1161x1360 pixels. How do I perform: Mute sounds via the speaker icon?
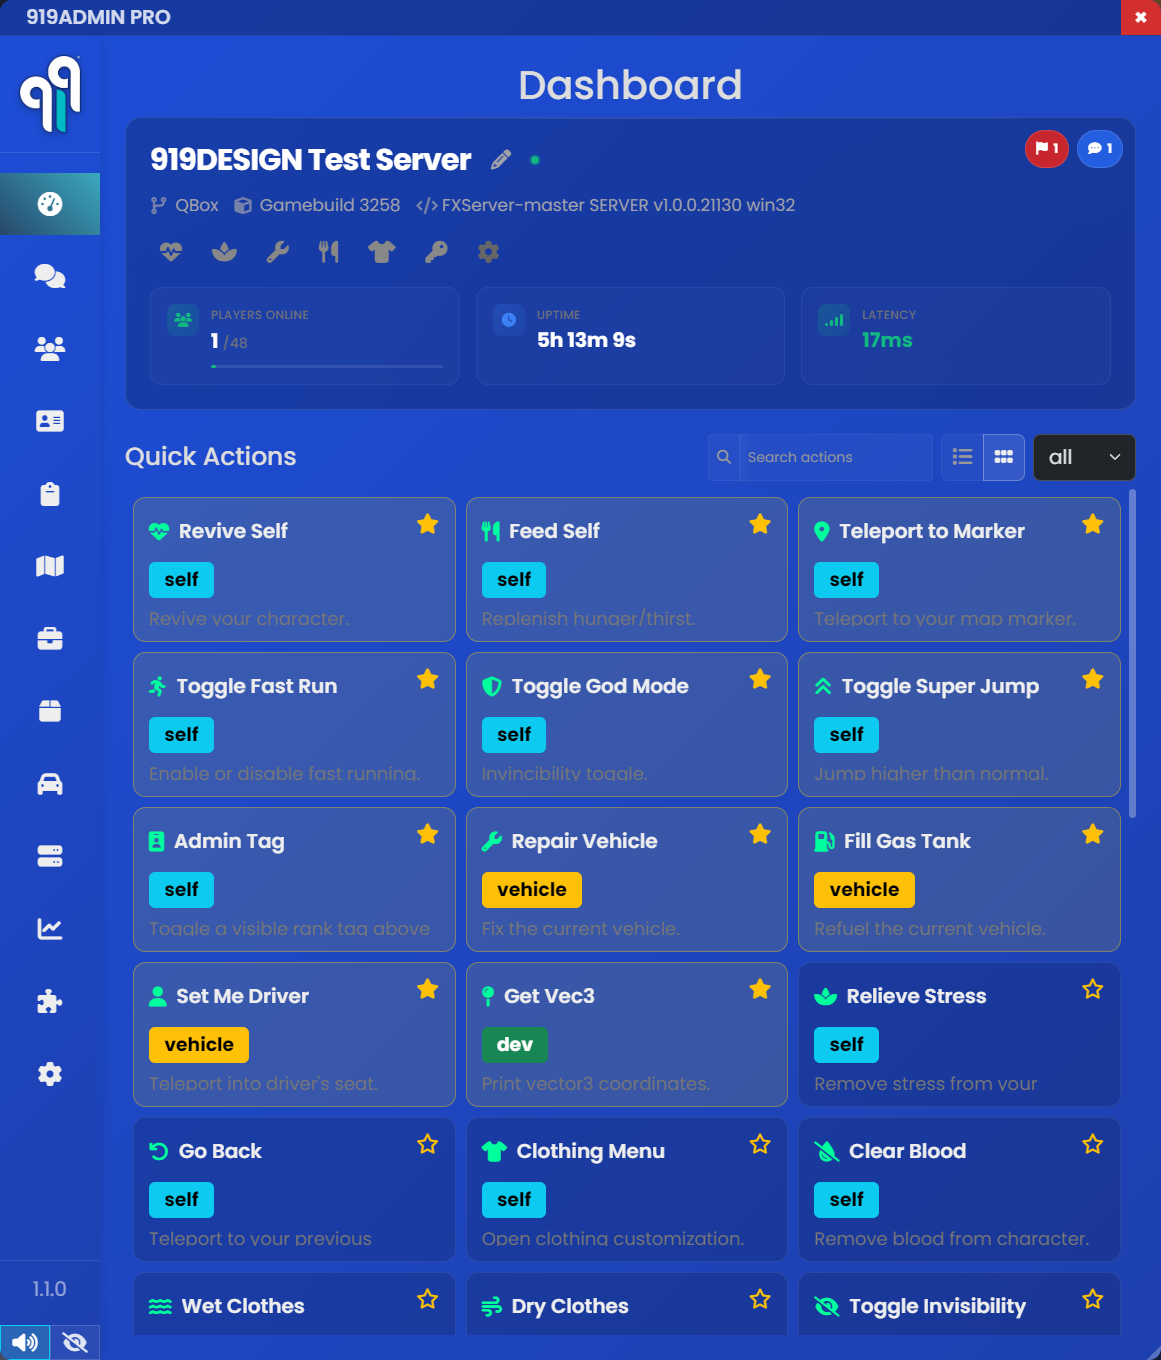pyautogui.click(x=25, y=1342)
